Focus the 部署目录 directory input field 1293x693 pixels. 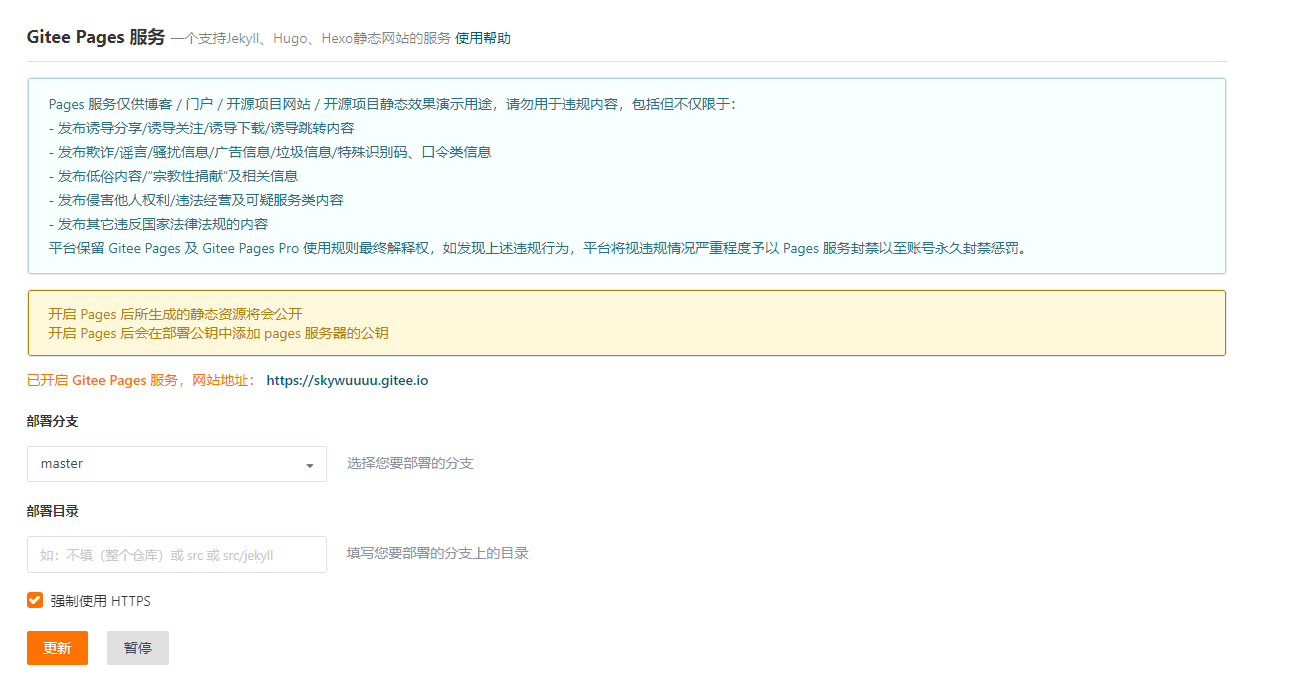click(177, 555)
